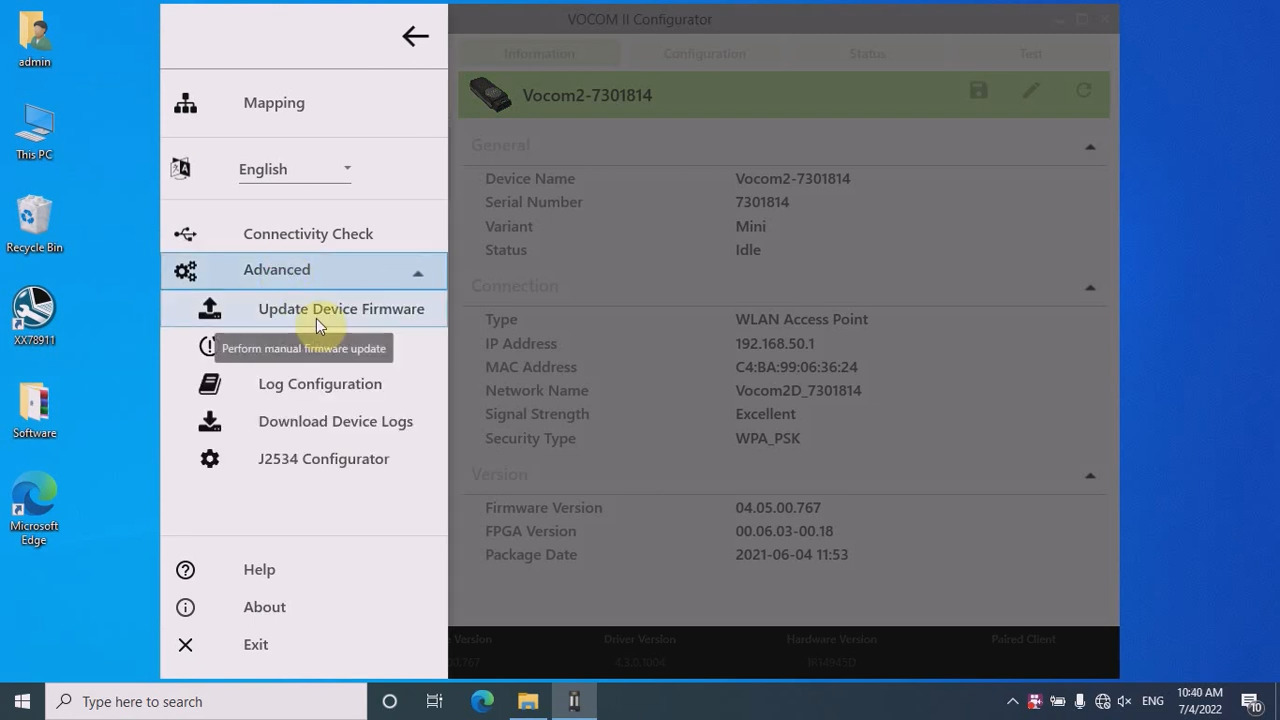The image size is (1280, 720).
Task: Click Exit to quit configurator
Action: [x=255, y=645]
